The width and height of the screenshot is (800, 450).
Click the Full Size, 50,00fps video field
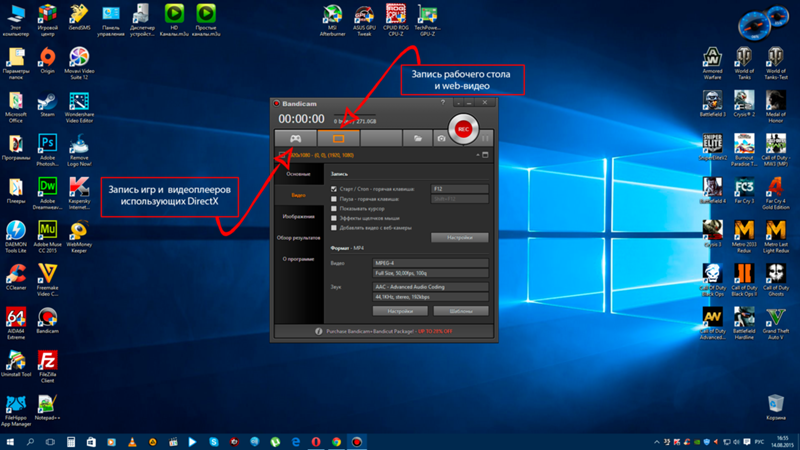pos(430,273)
